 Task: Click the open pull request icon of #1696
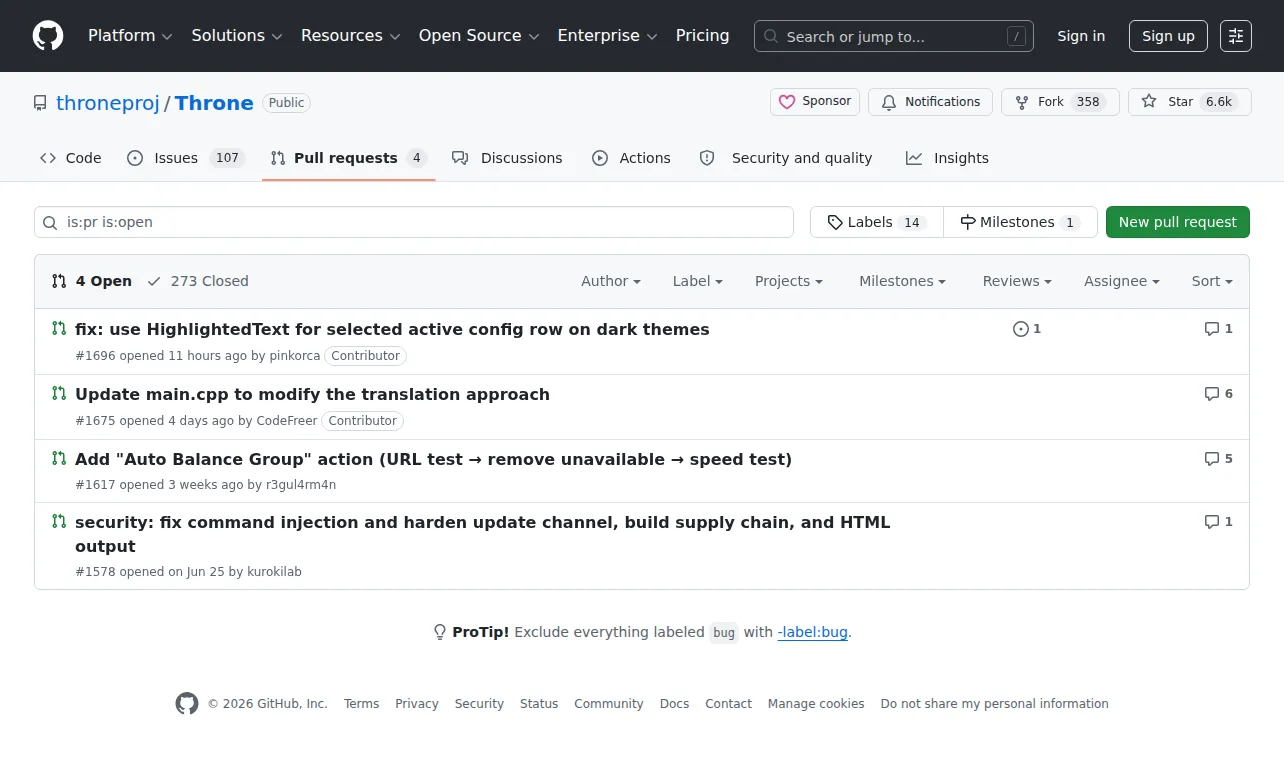pyautogui.click(x=59, y=328)
